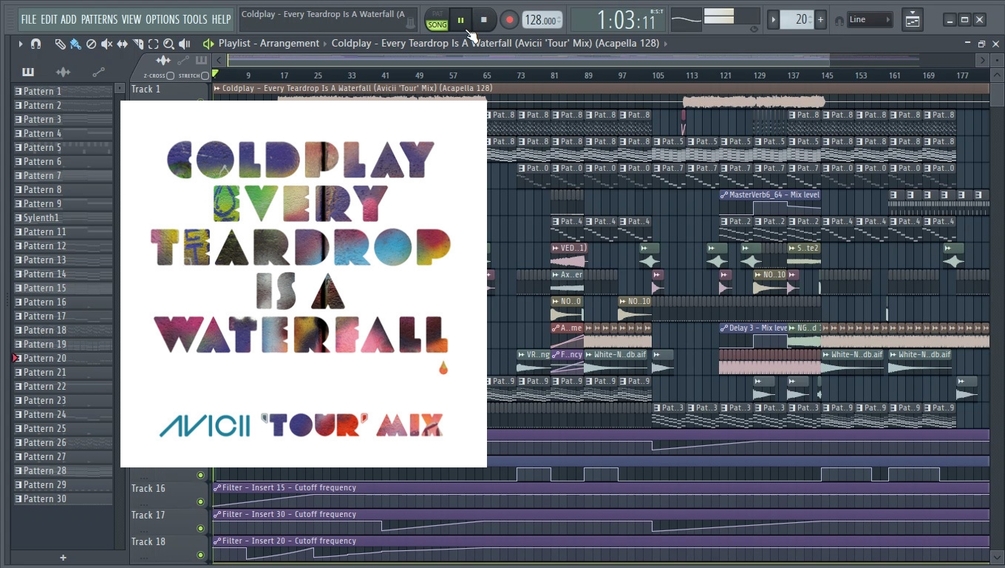Viewport: 1005px width, 568px height.
Task: Open the FILE menu
Action: [x=28, y=19]
